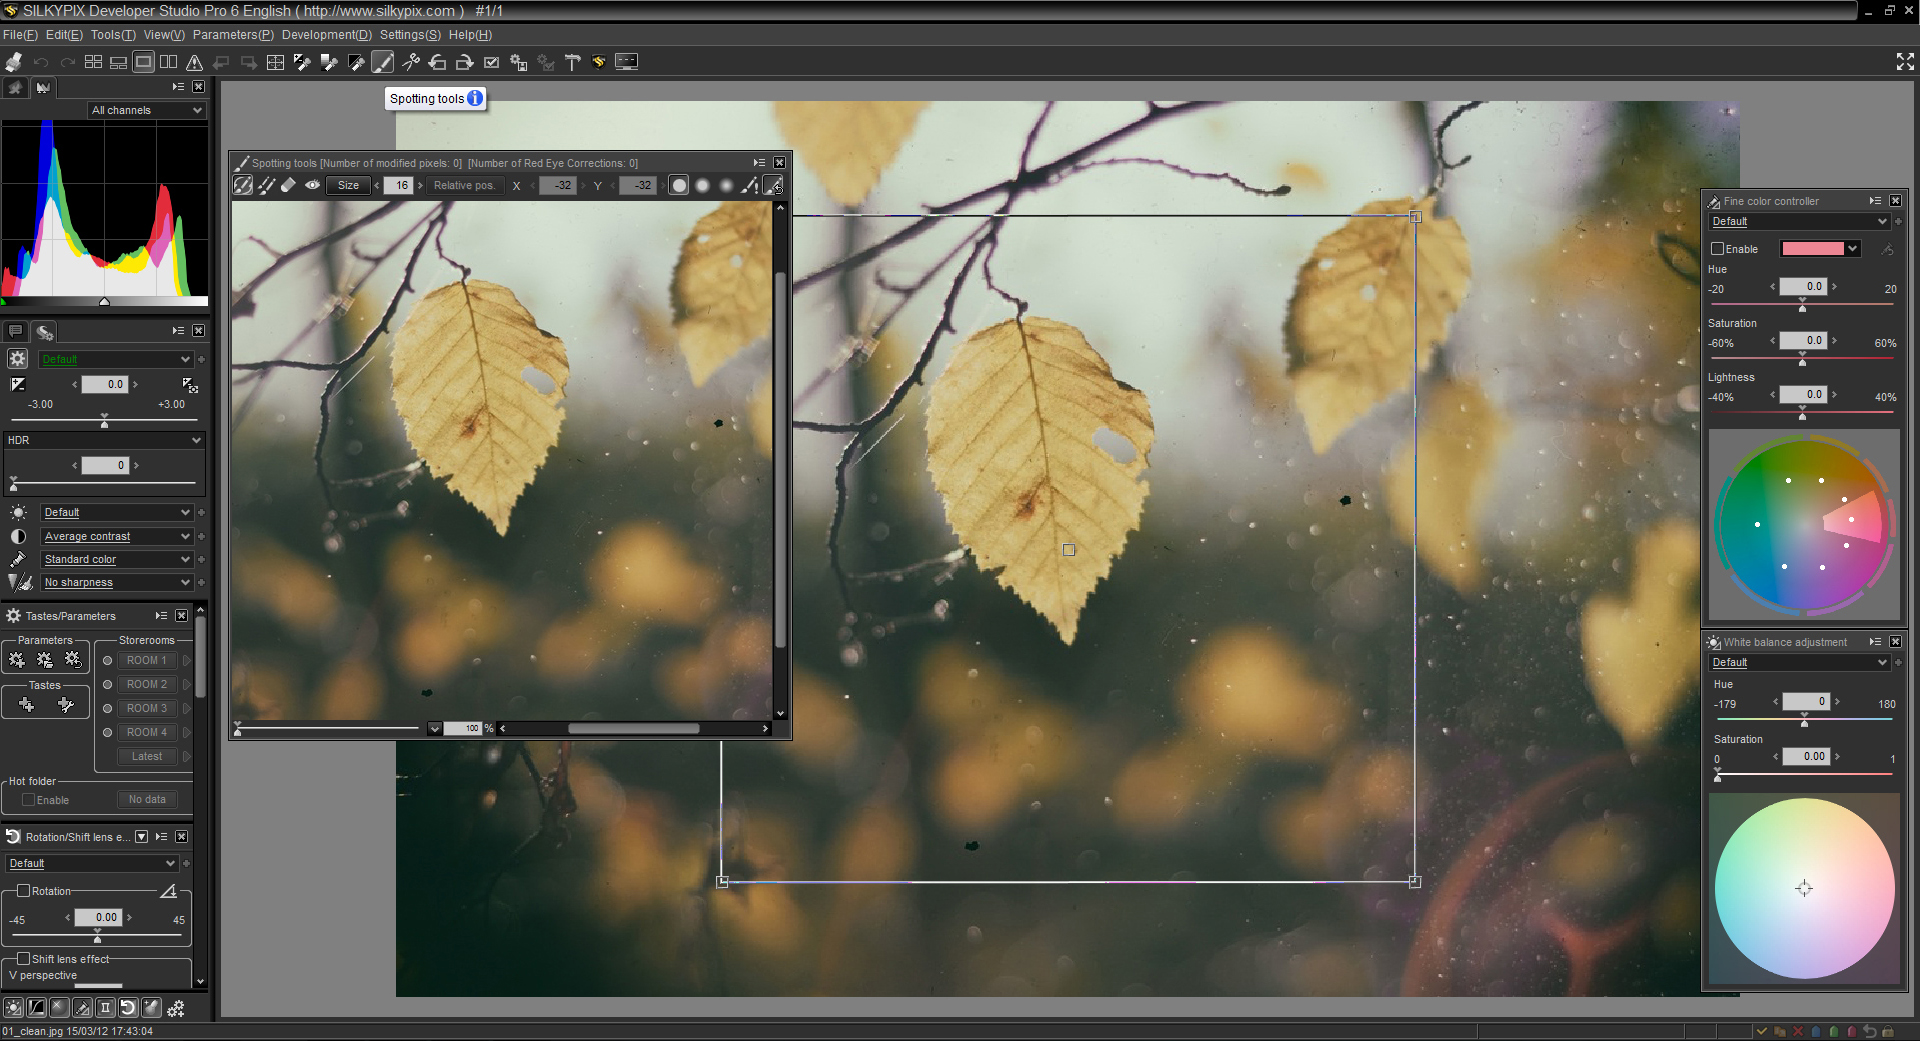Click the trimming scissors tool icon
1920x1041 pixels.
[x=410, y=62]
